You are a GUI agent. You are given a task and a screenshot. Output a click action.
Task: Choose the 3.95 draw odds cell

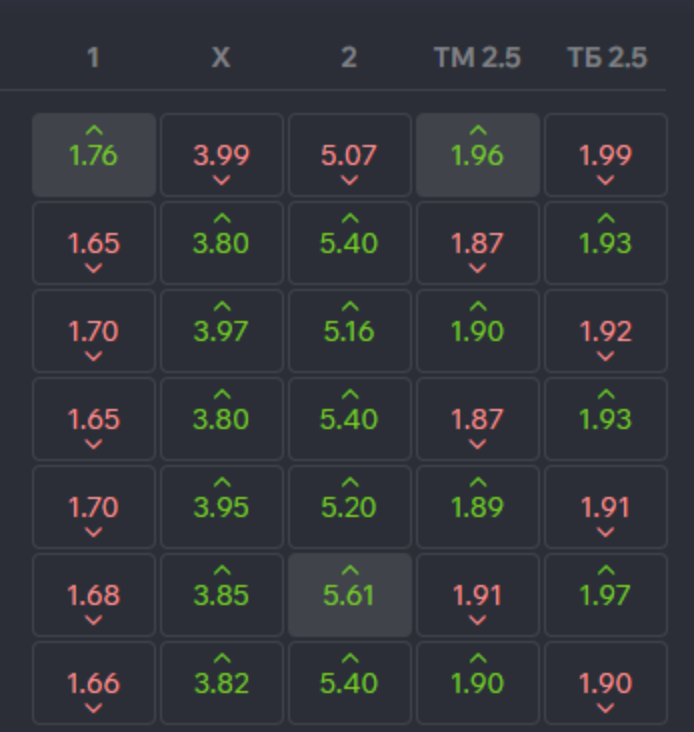pos(222,507)
